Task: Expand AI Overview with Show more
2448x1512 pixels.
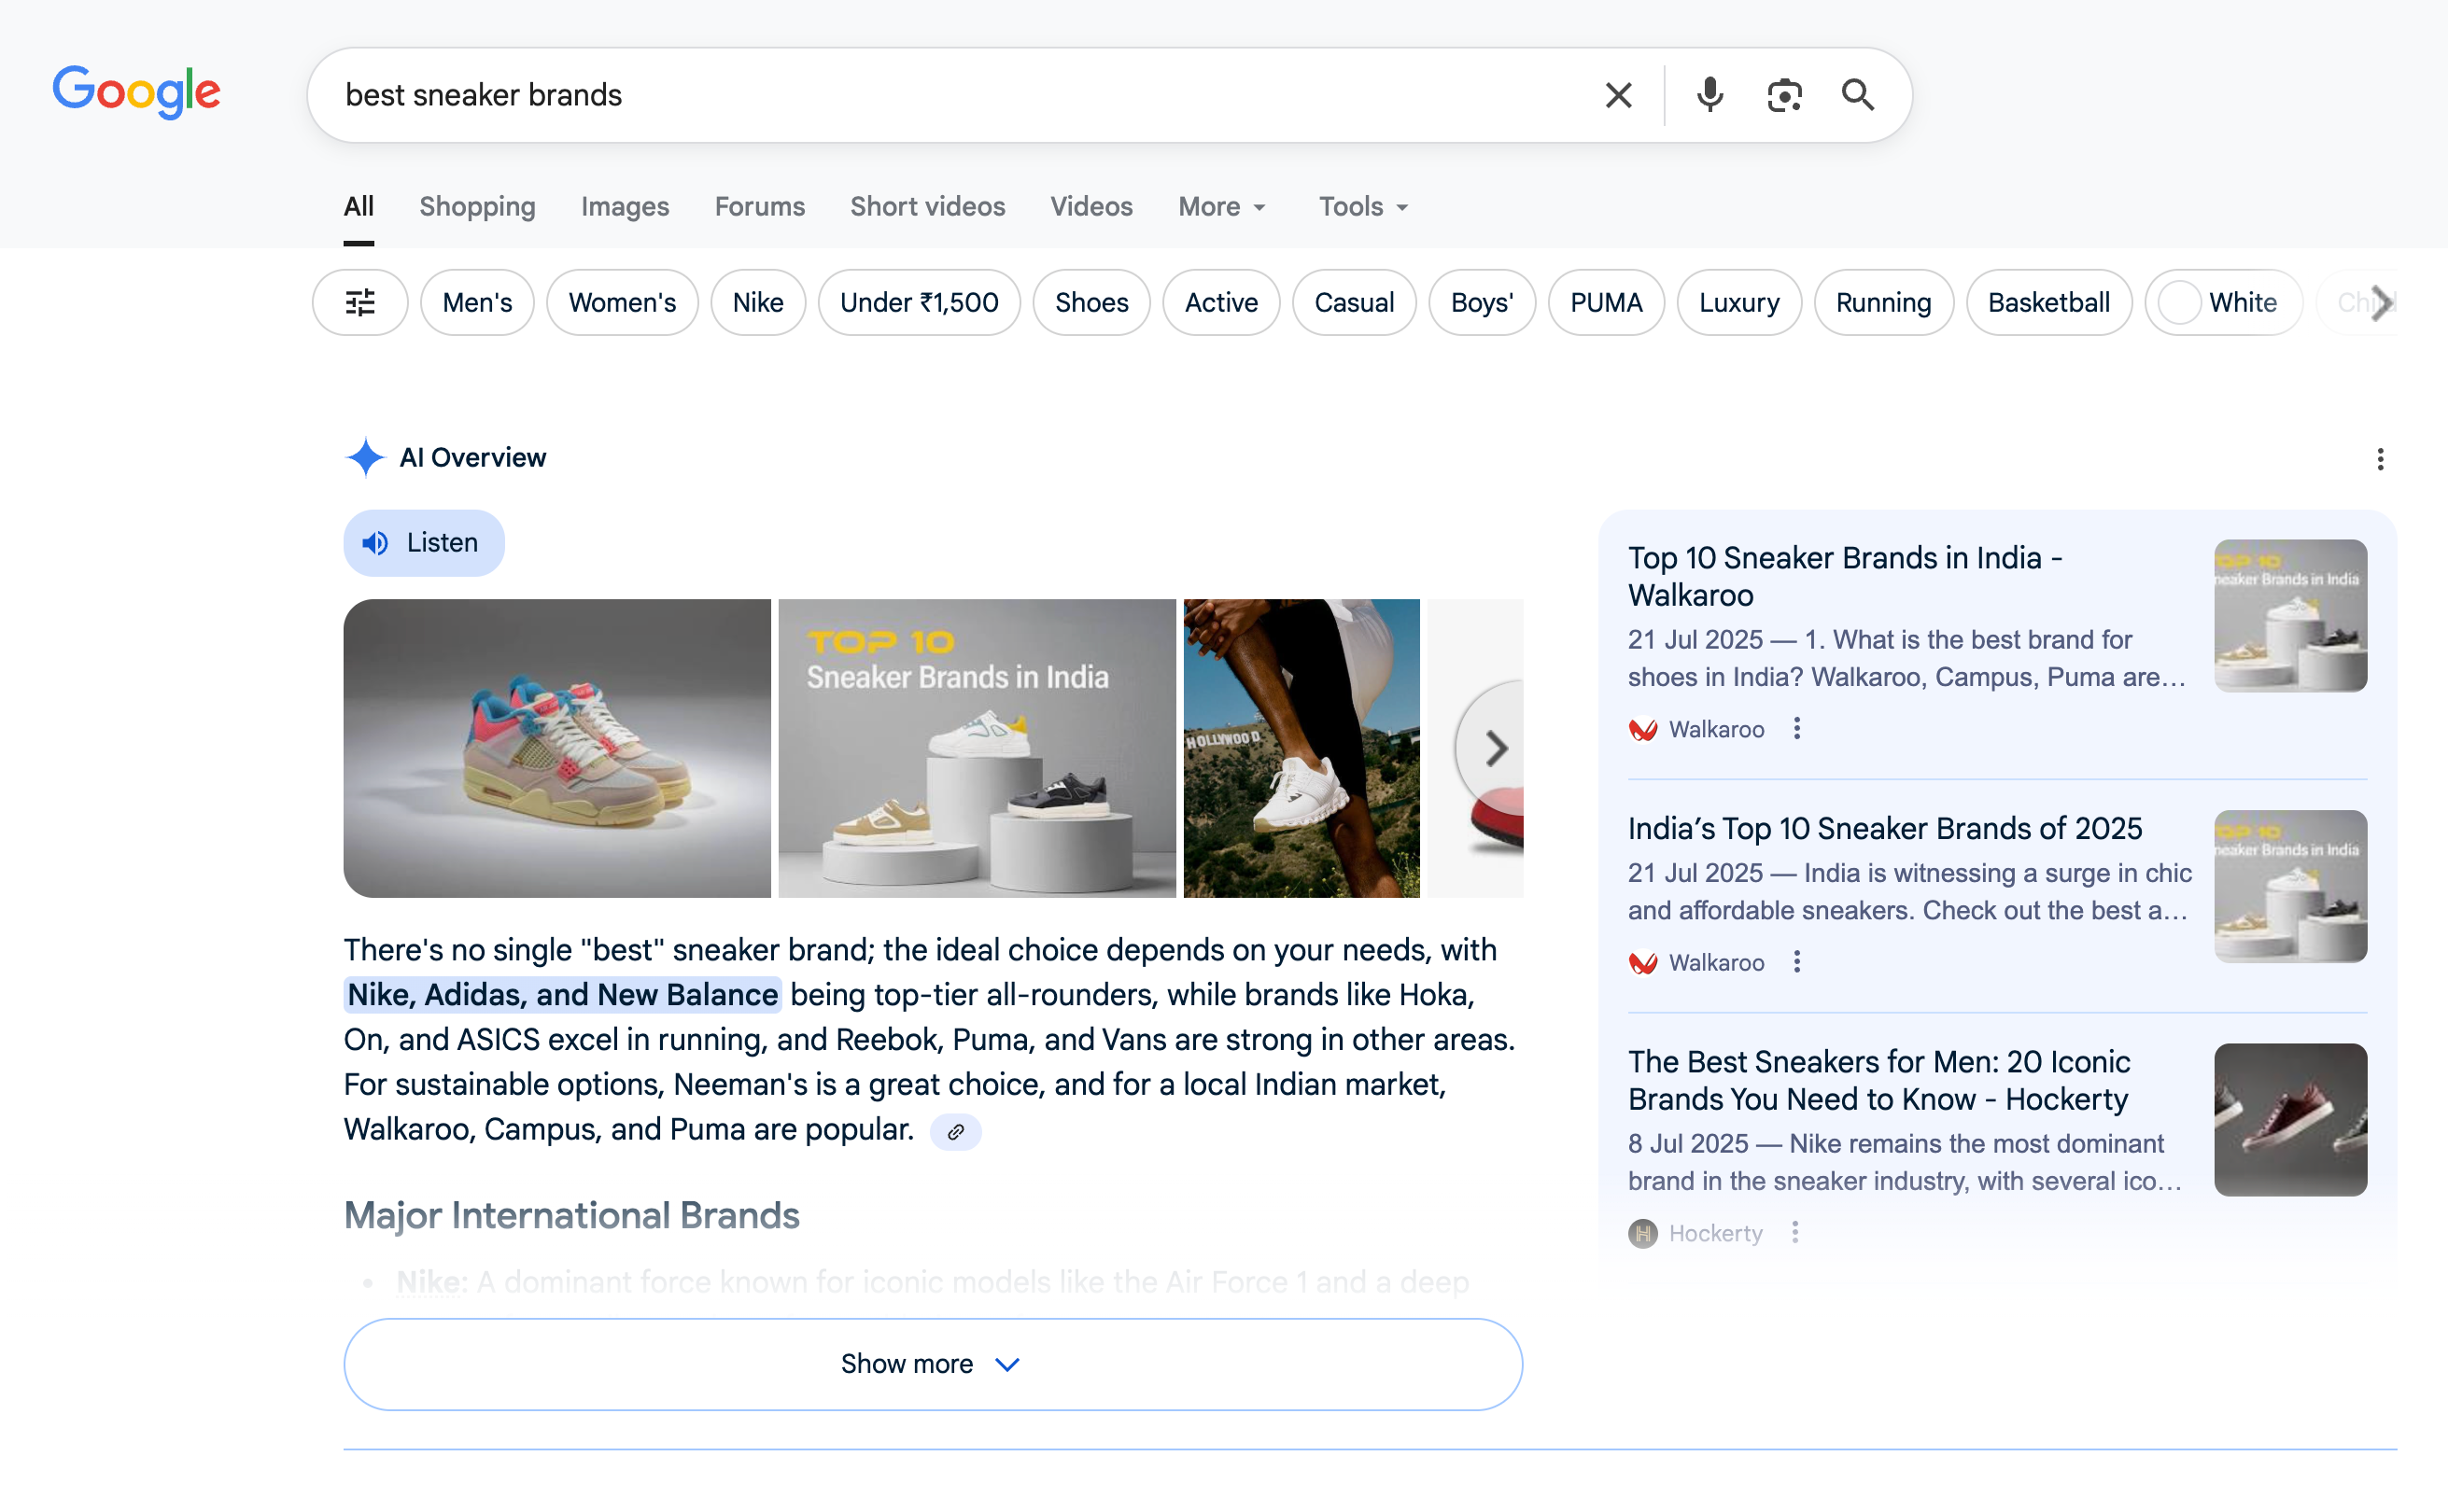Action: coord(932,1364)
